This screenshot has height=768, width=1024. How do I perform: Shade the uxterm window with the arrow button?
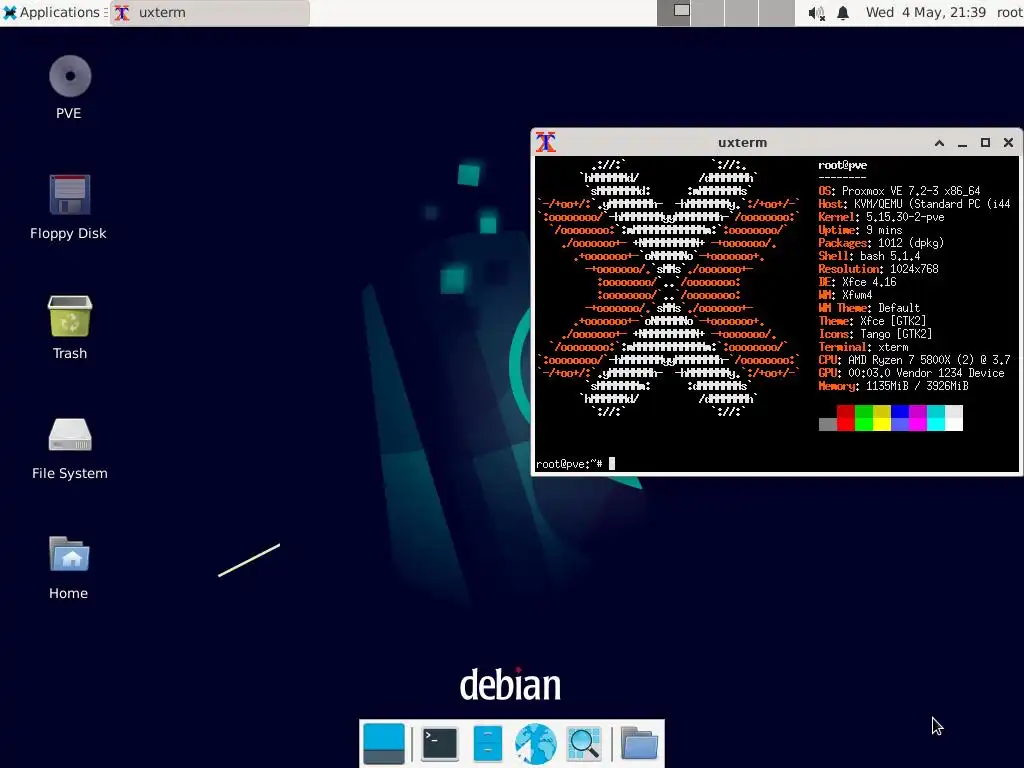click(939, 143)
